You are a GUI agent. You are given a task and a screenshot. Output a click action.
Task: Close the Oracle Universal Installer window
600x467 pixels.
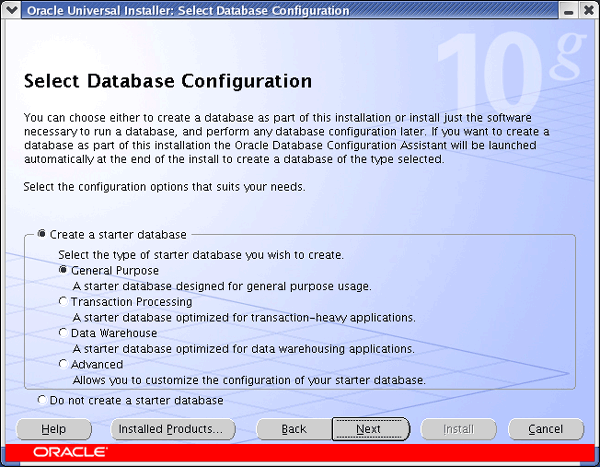click(x=587, y=10)
